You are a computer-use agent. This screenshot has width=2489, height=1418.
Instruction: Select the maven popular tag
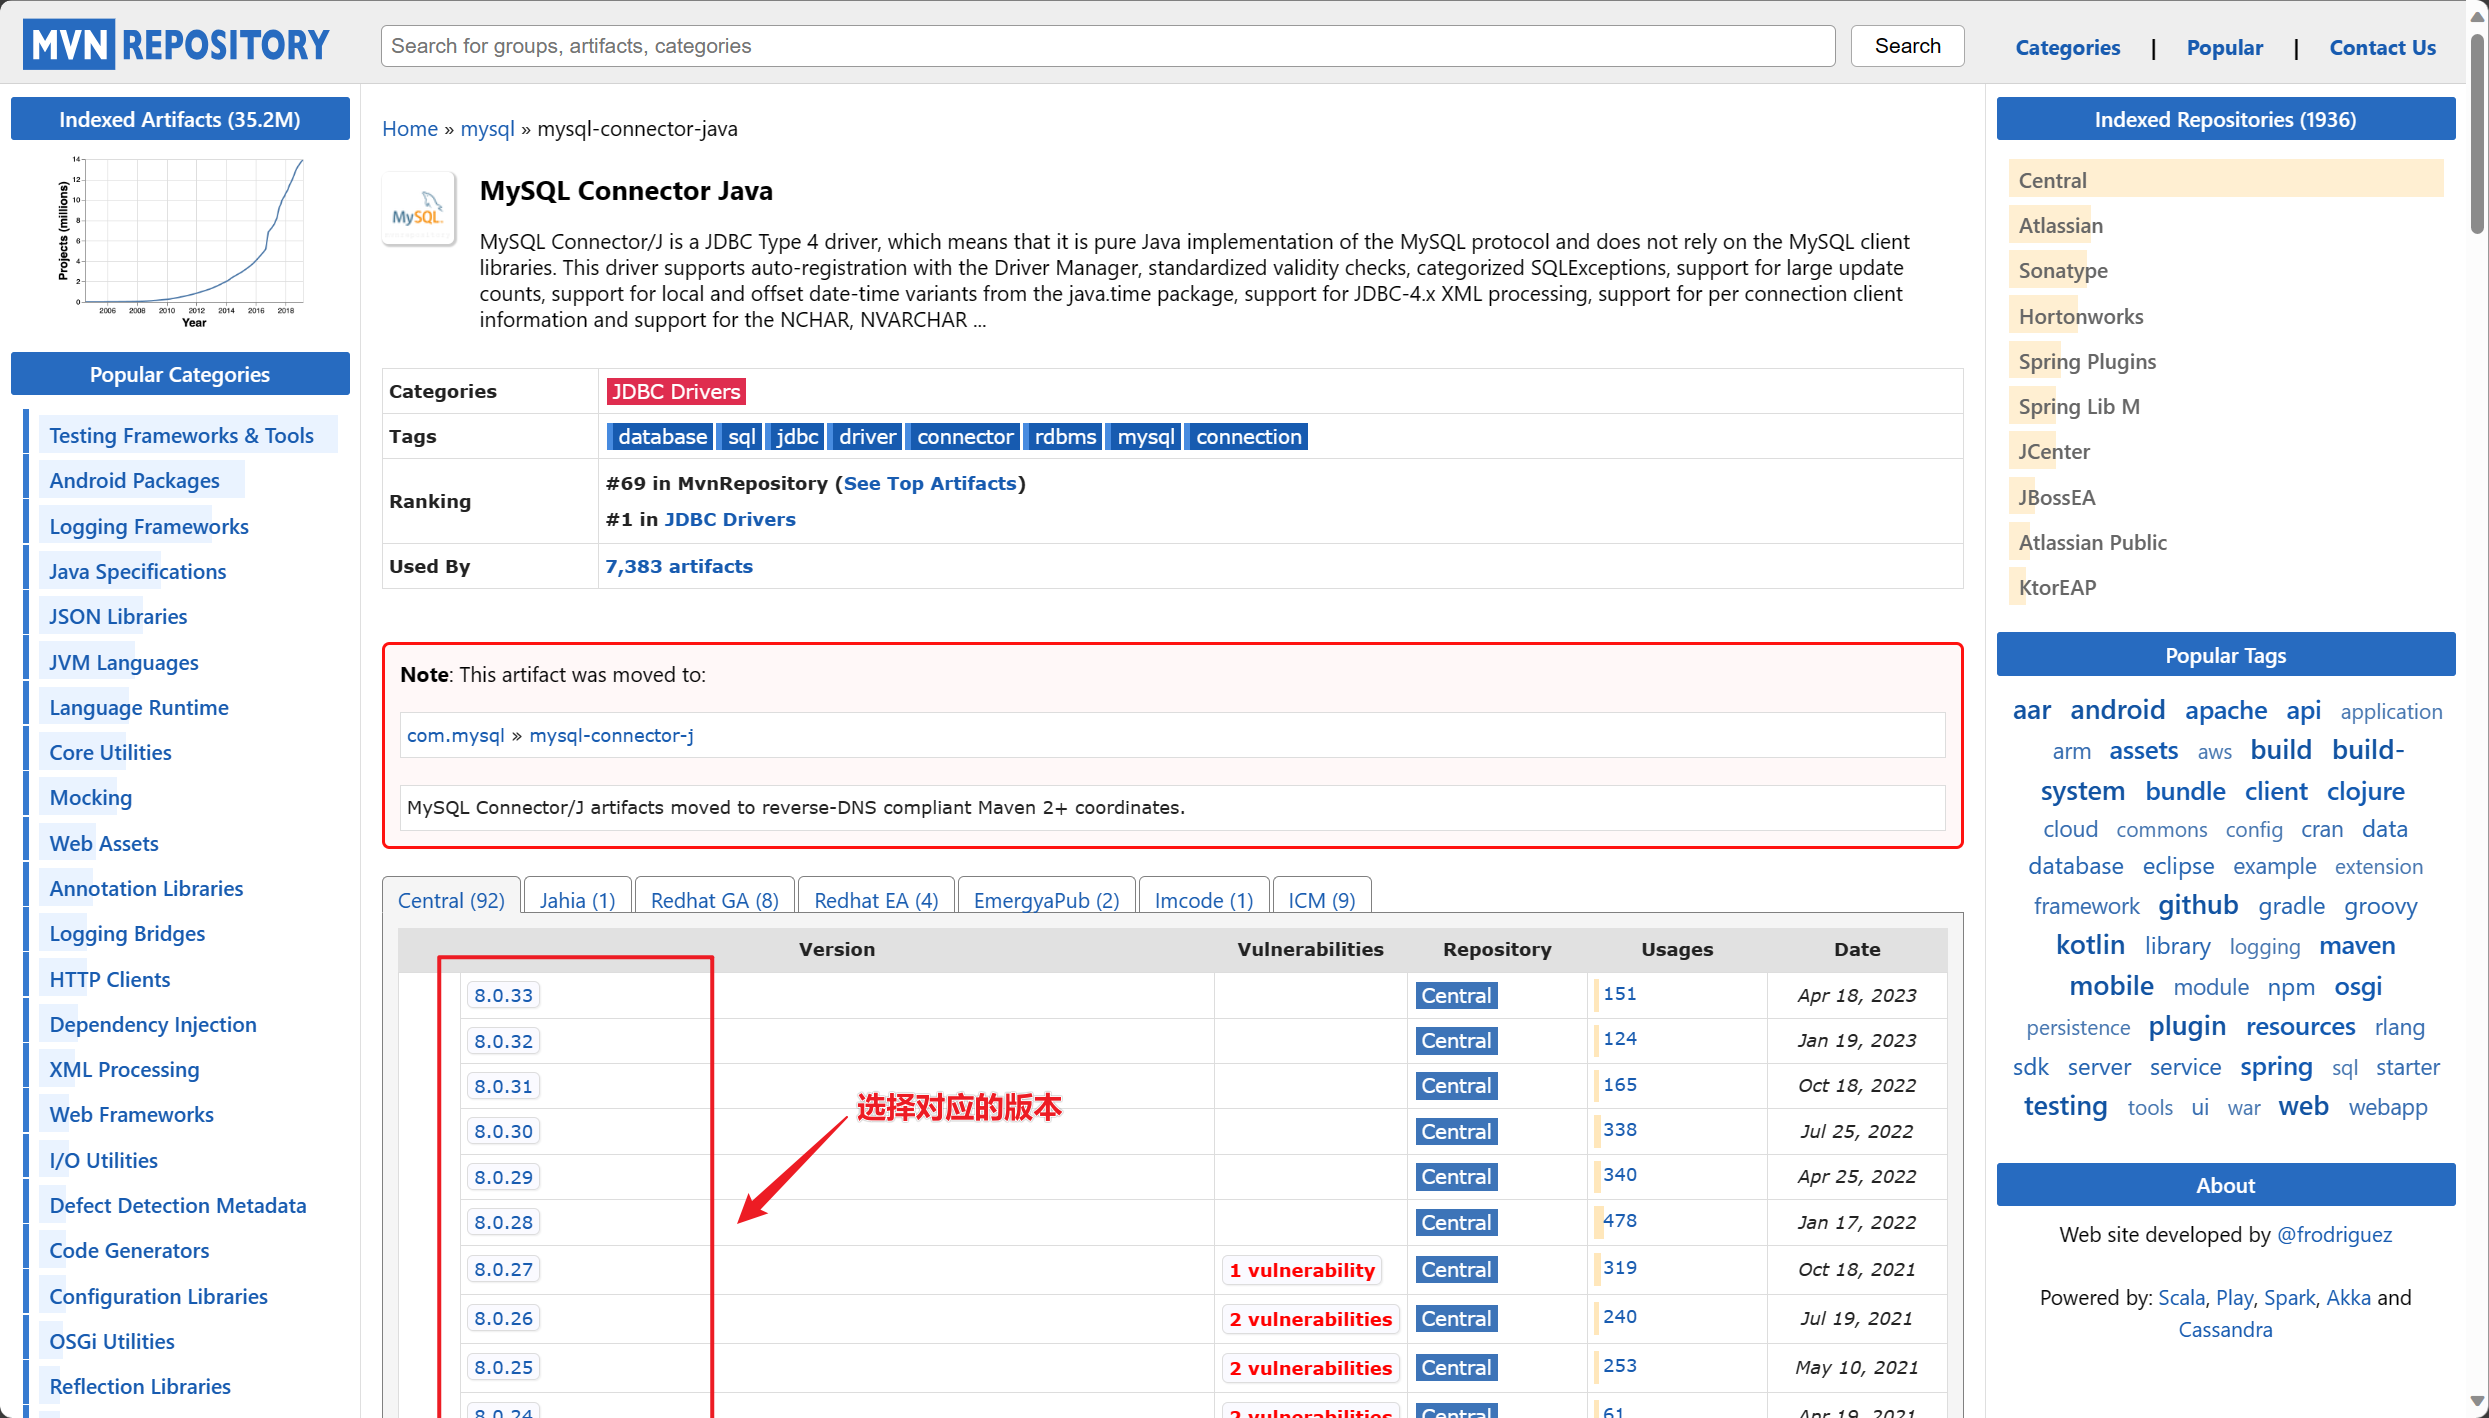click(x=2357, y=945)
